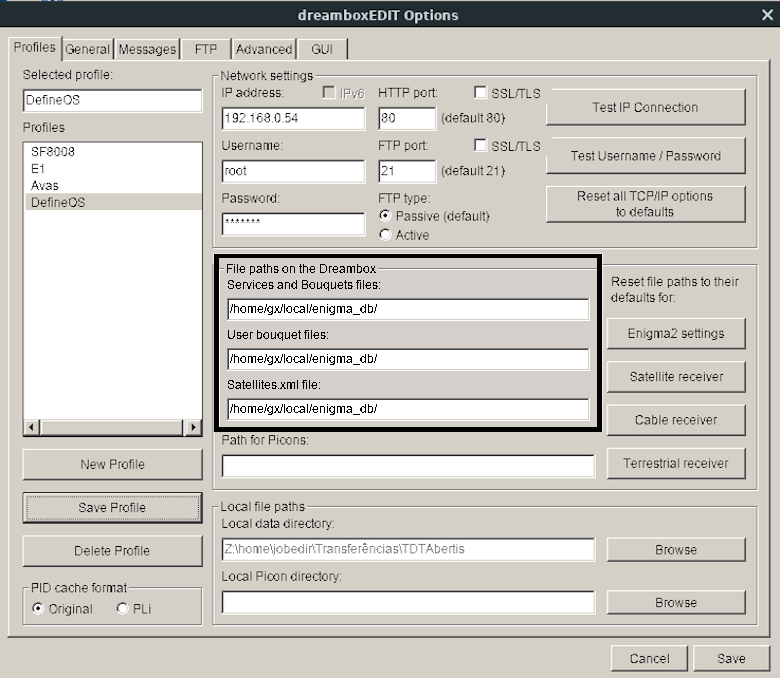Screen dimensions: 780x678
Task: Click the Local Picon directory field
Action: coord(408,602)
